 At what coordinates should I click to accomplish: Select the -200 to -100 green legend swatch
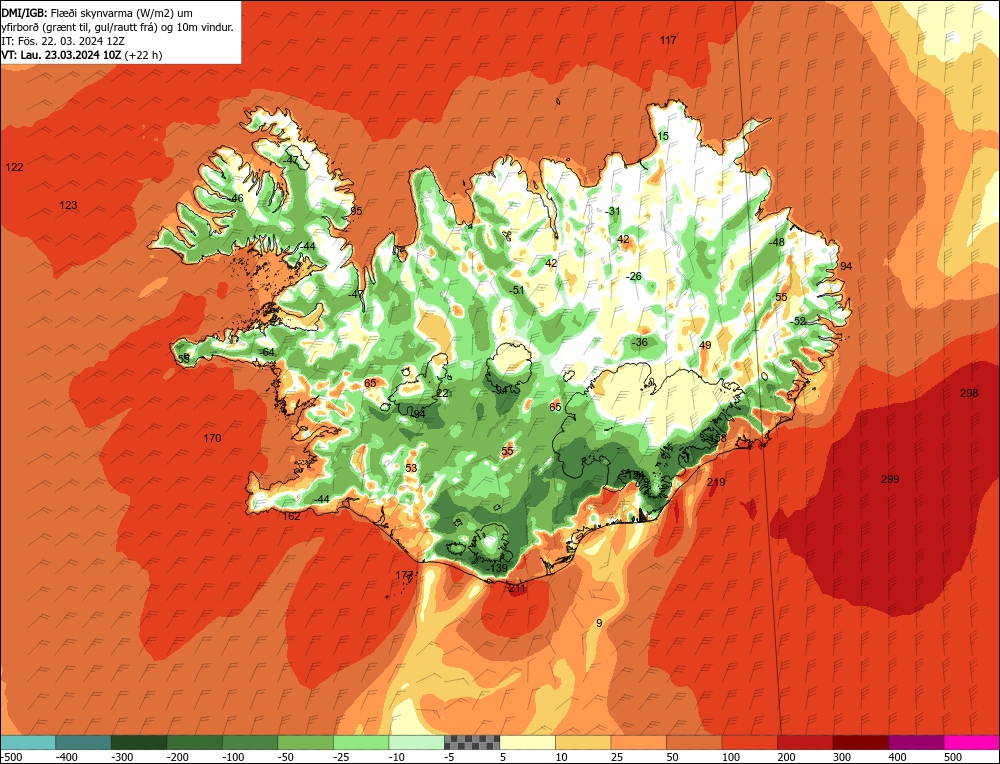click(x=195, y=742)
